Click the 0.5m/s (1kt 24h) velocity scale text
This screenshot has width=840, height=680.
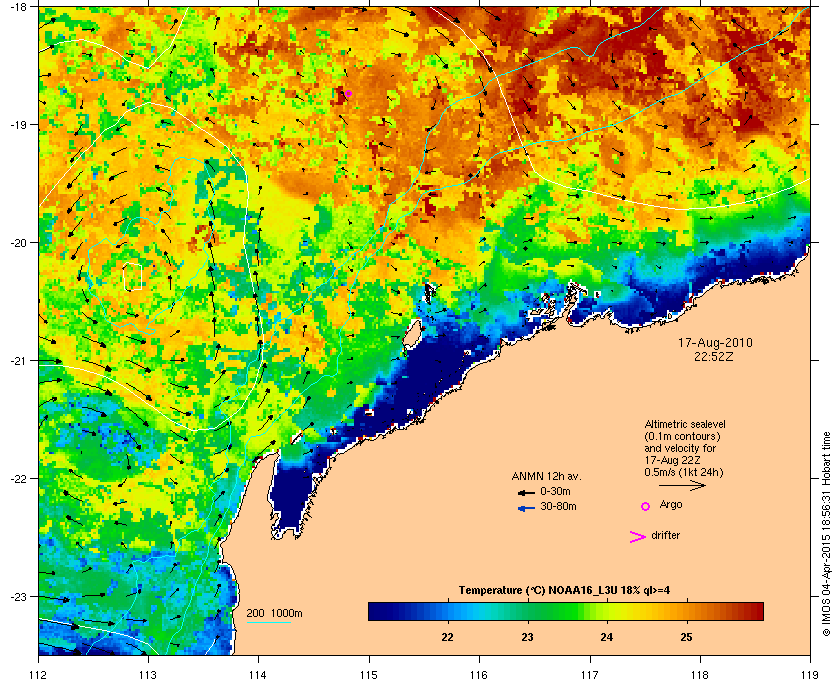click(x=684, y=472)
